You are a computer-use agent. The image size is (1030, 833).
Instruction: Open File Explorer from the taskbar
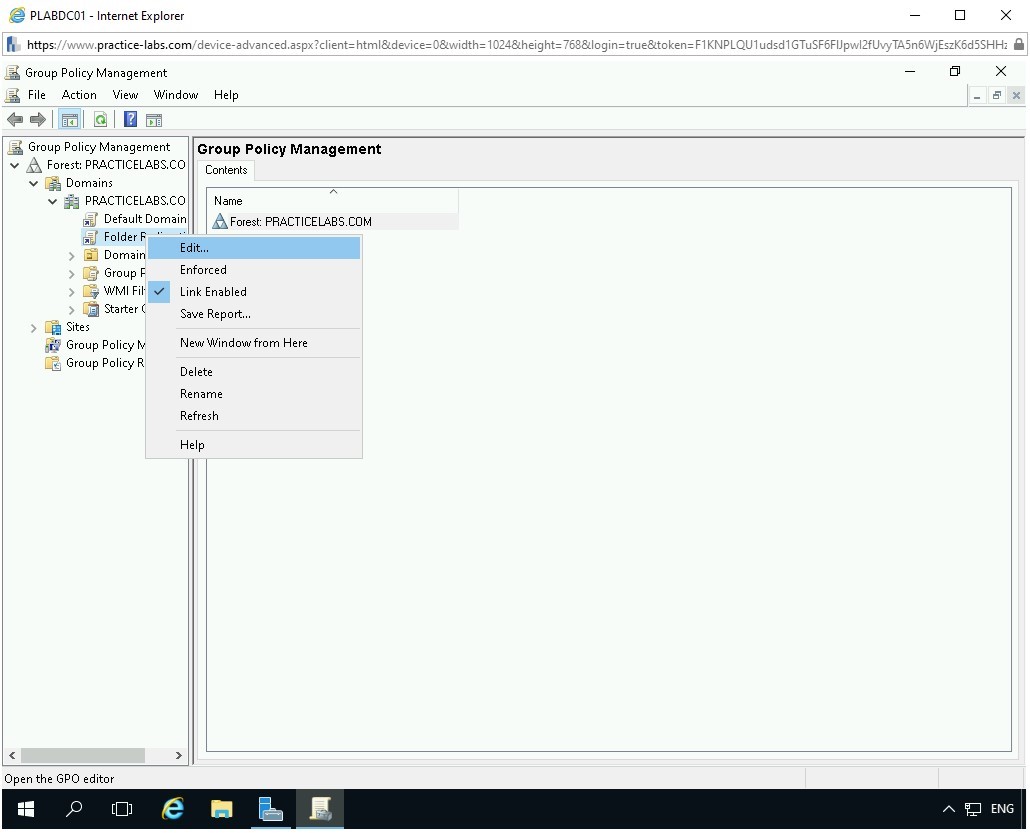(x=221, y=809)
